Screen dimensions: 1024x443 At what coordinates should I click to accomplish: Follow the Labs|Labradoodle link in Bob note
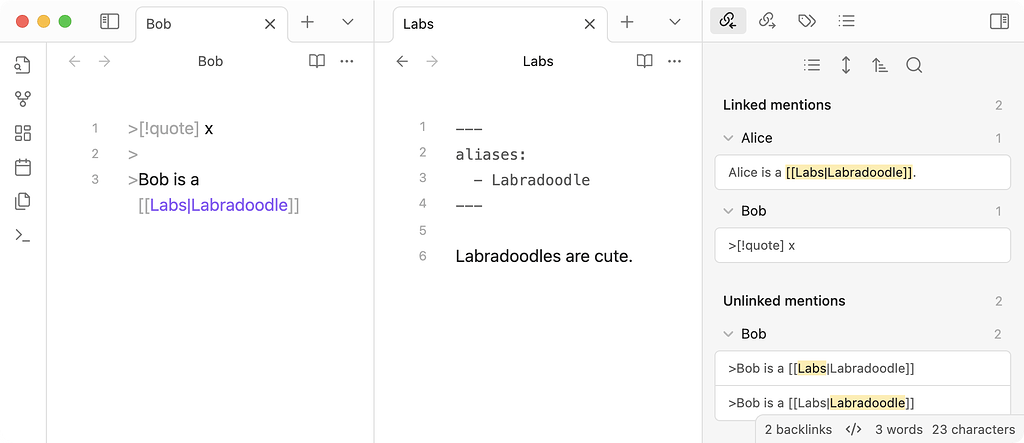pyautogui.click(x=218, y=205)
